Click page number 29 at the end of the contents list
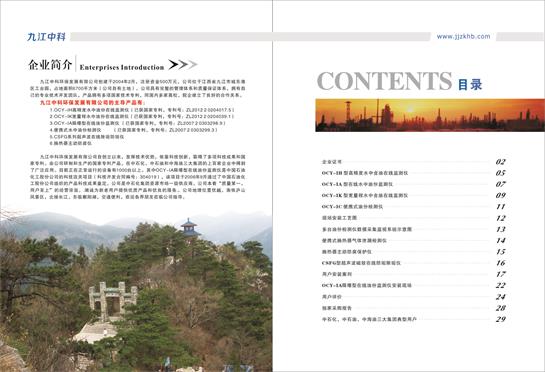The width and height of the screenshot is (545, 372). tap(501, 319)
